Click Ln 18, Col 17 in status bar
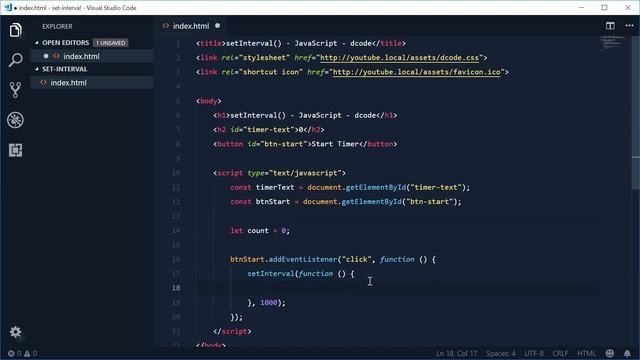The height and width of the screenshot is (360, 640). tap(456, 353)
